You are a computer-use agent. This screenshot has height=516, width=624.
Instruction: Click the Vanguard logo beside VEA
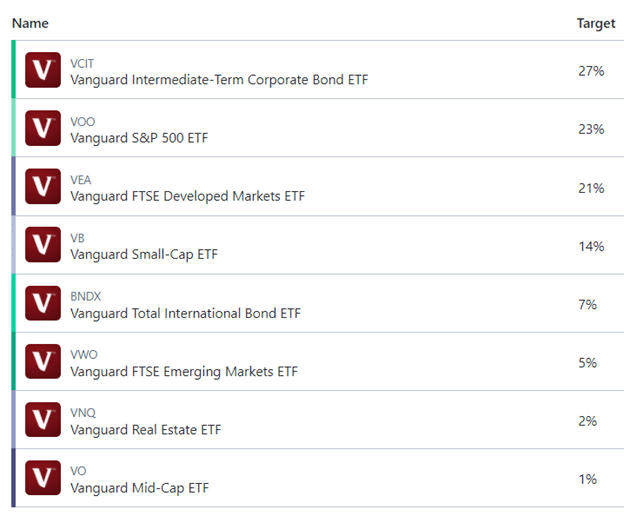pyautogui.click(x=43, y=186)
